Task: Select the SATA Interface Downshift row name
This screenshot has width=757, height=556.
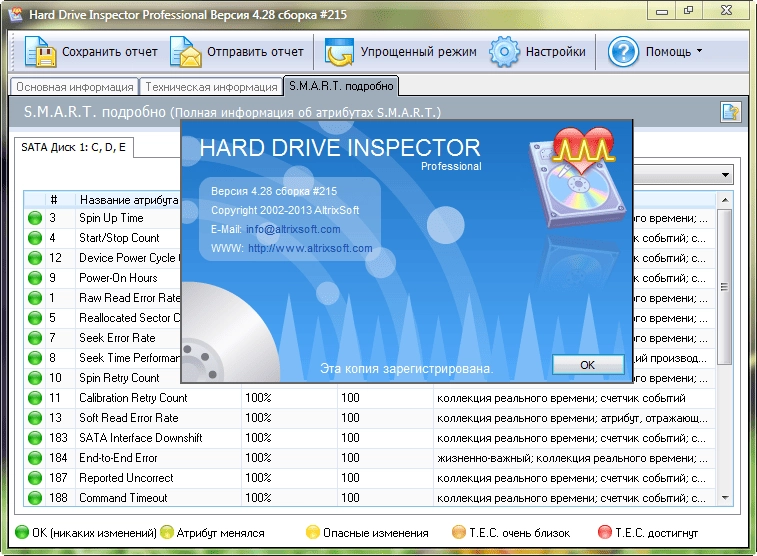Action: pos(140,438)
